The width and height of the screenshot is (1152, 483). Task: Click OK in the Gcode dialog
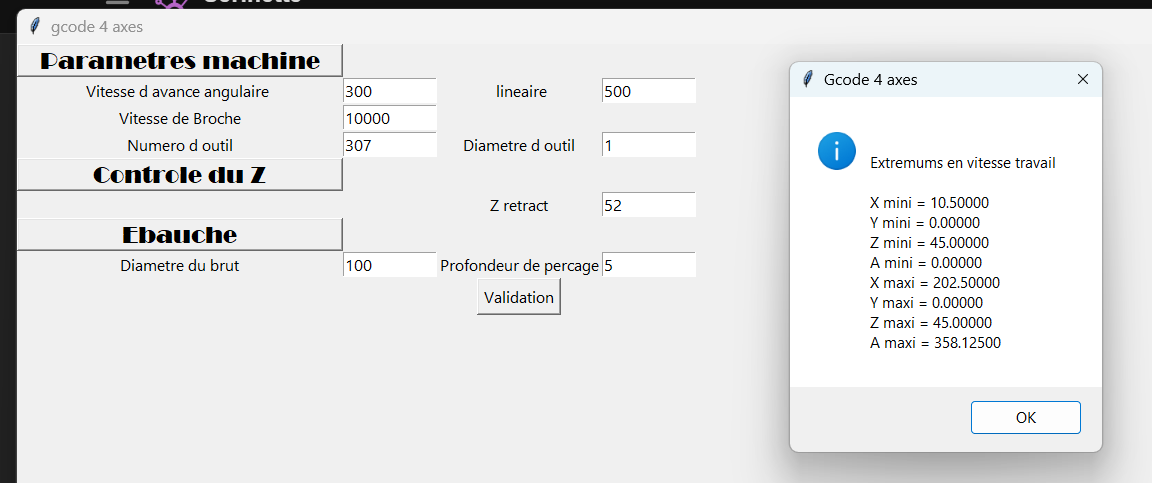click(1025, 418)
